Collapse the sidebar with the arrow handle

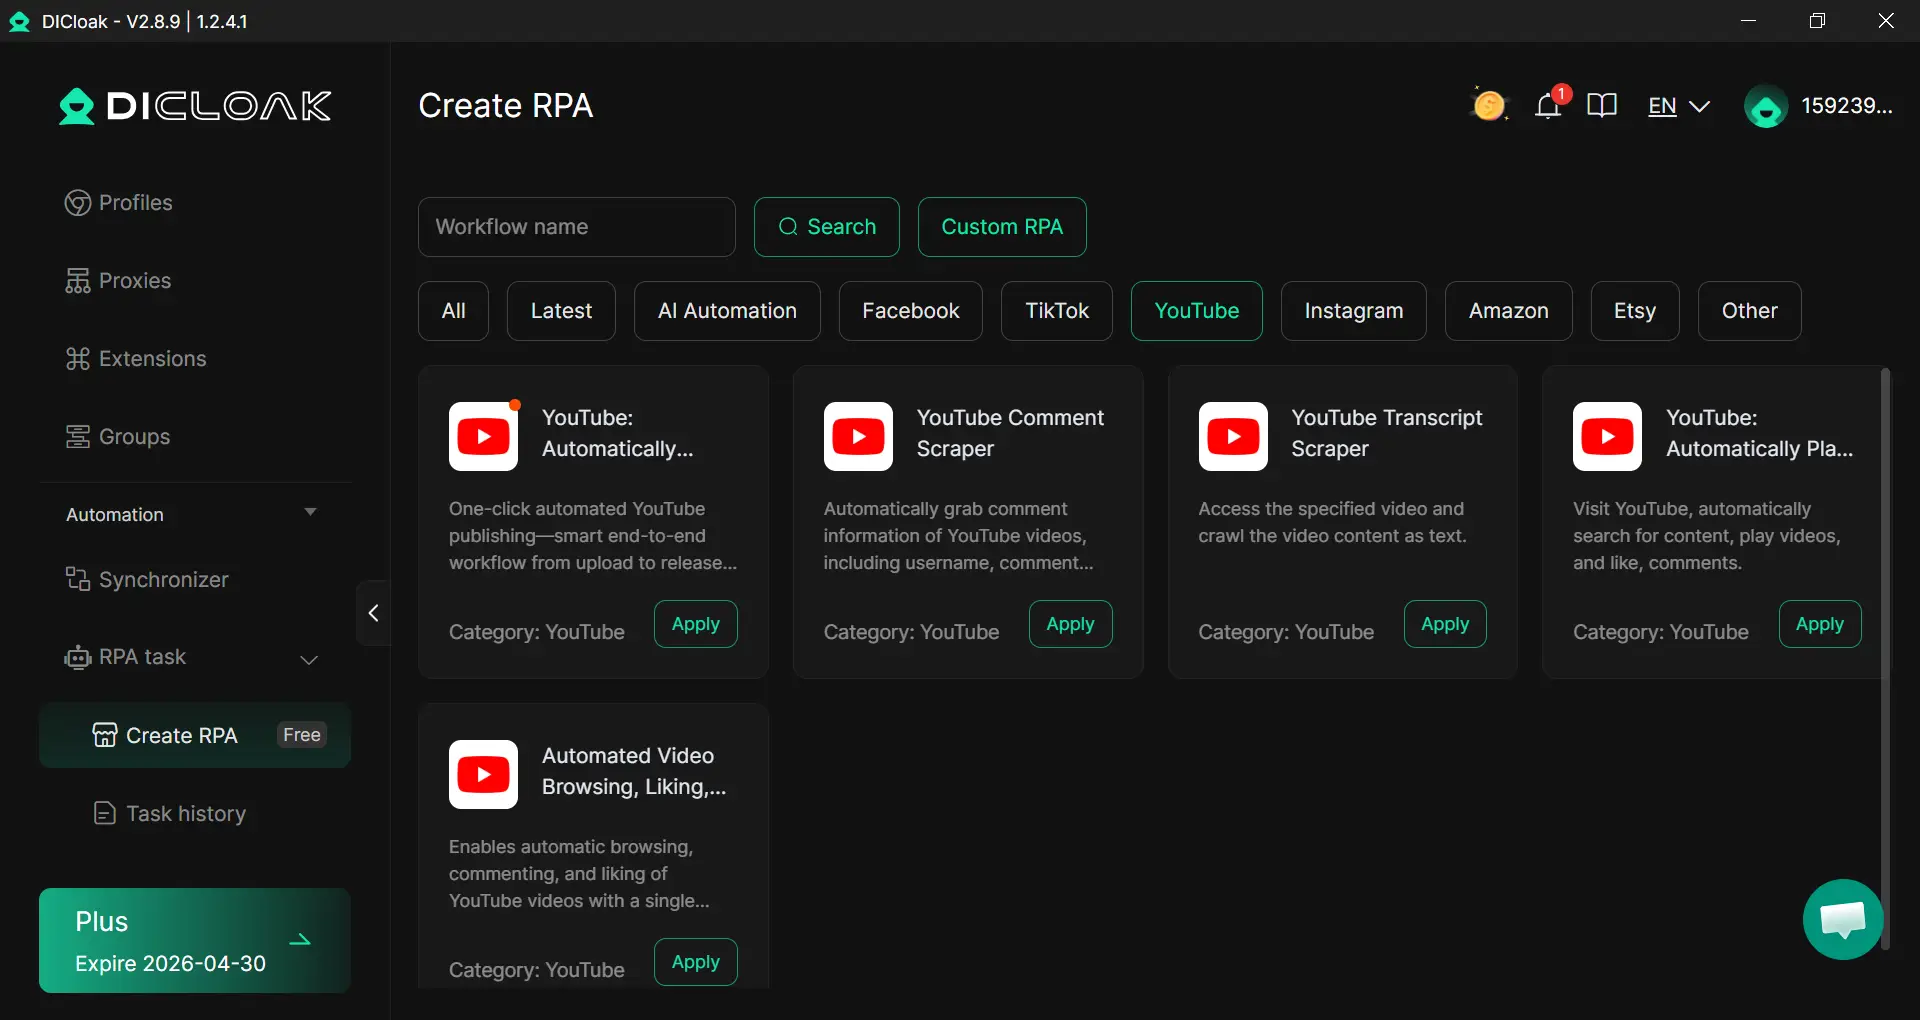point(373,613)
